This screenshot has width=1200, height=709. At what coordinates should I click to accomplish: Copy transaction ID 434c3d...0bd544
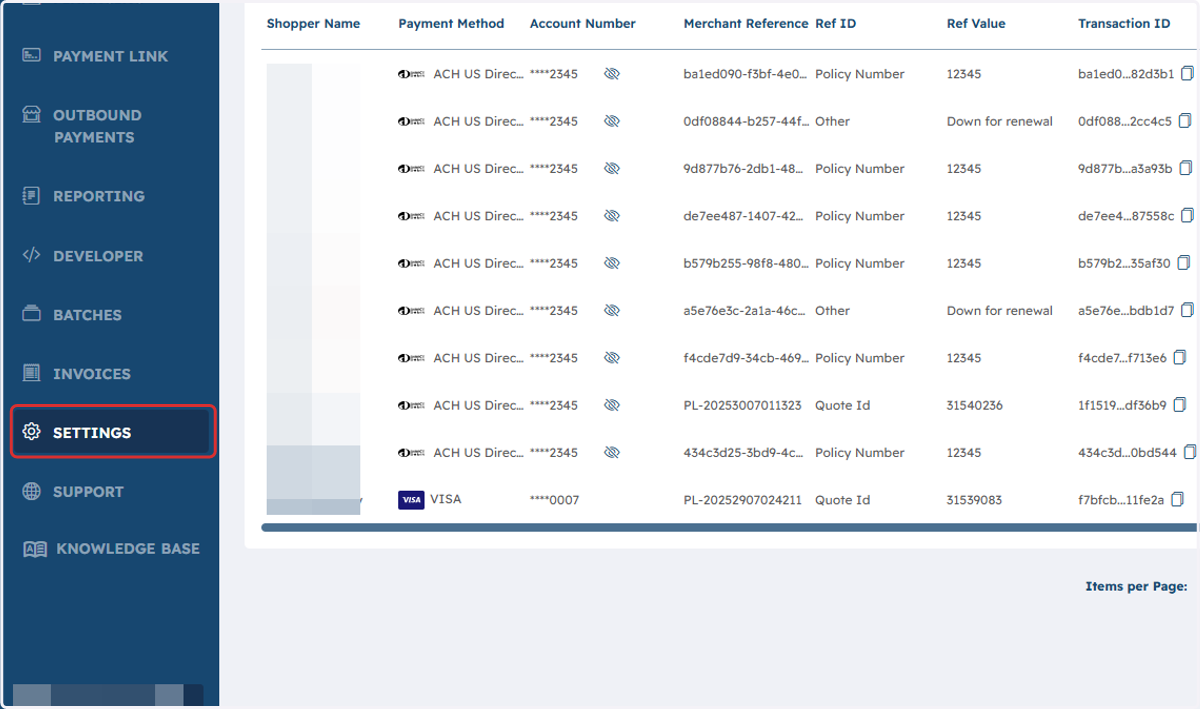coord(1190,452)
